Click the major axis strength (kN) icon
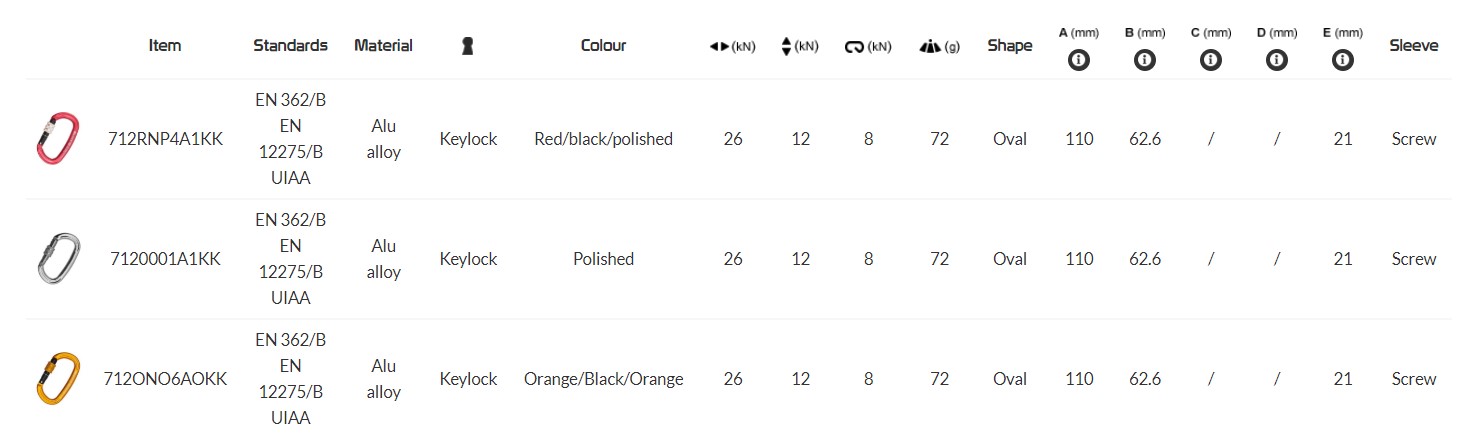 click(x=720, y=46)
